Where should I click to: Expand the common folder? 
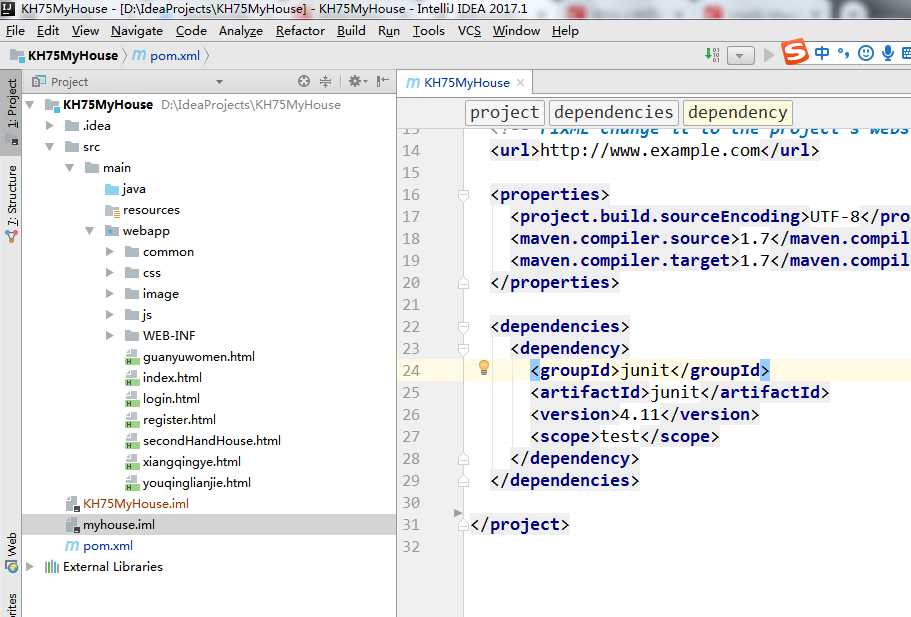tap(109, 252)
